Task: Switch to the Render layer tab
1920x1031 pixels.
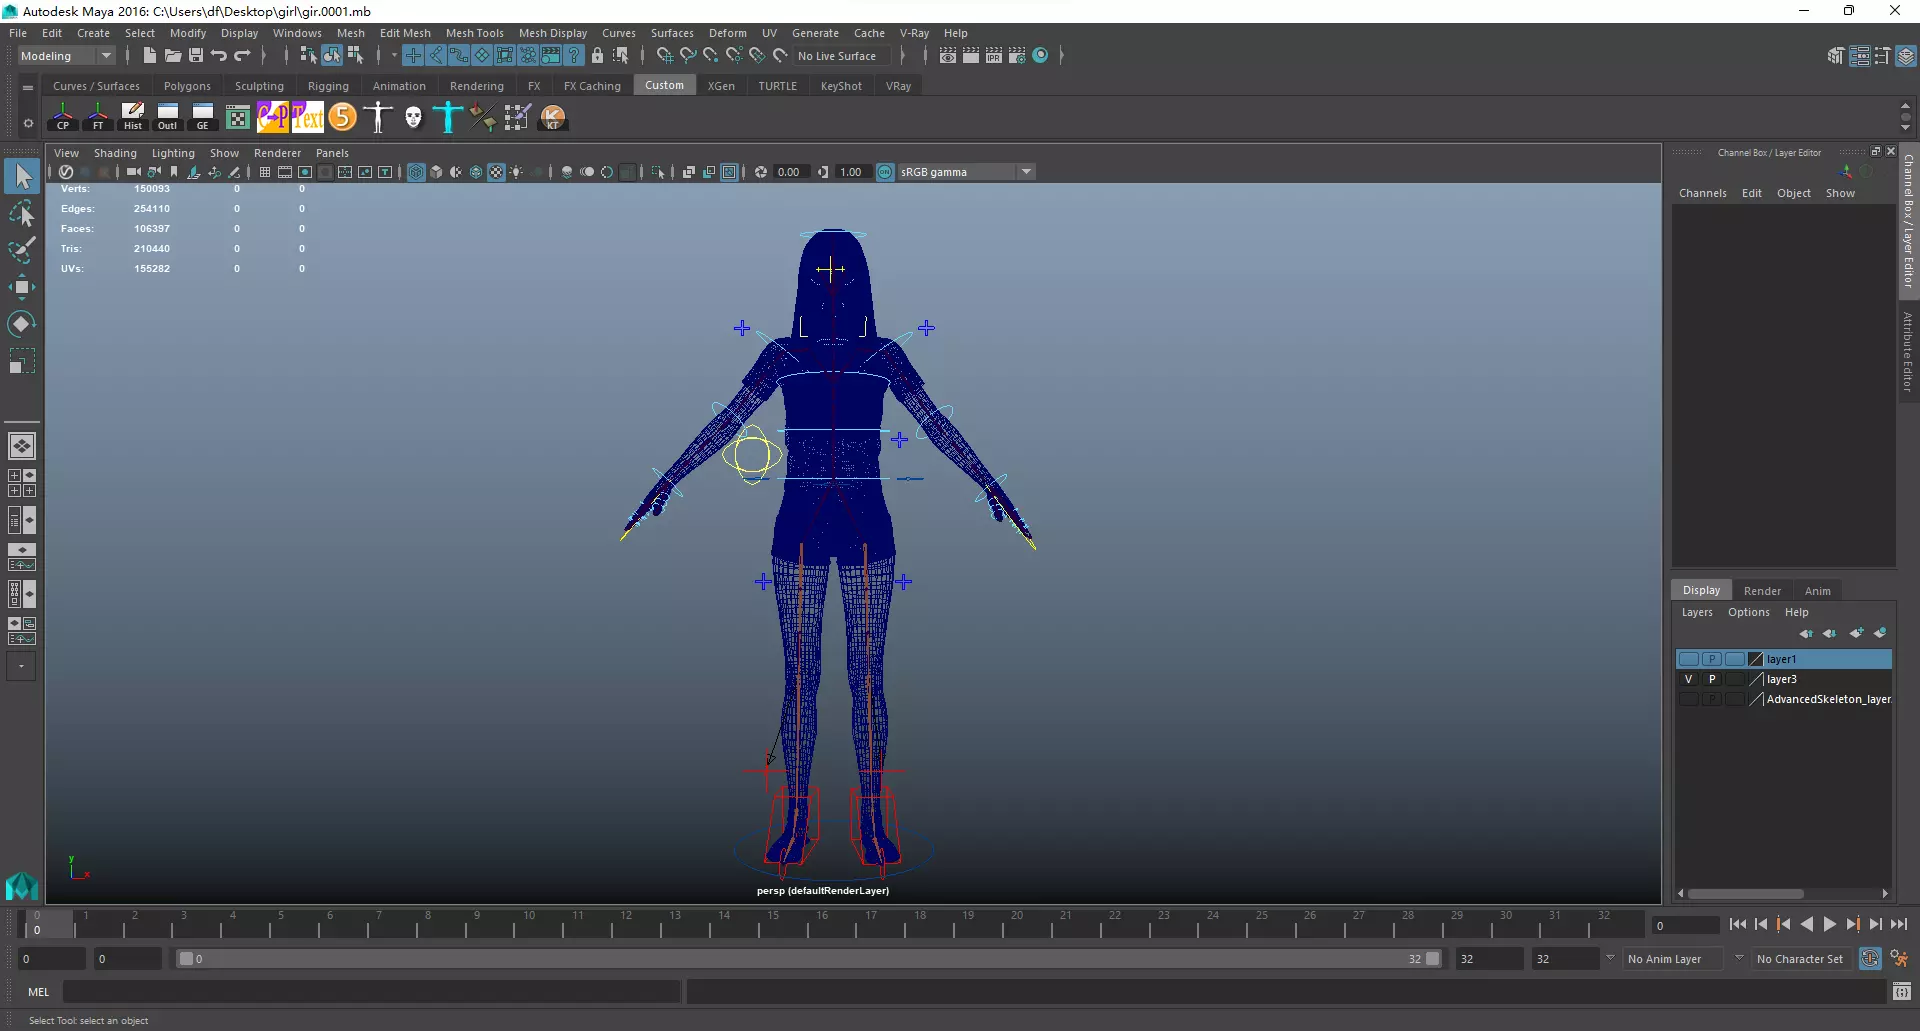Action: 1762,591
